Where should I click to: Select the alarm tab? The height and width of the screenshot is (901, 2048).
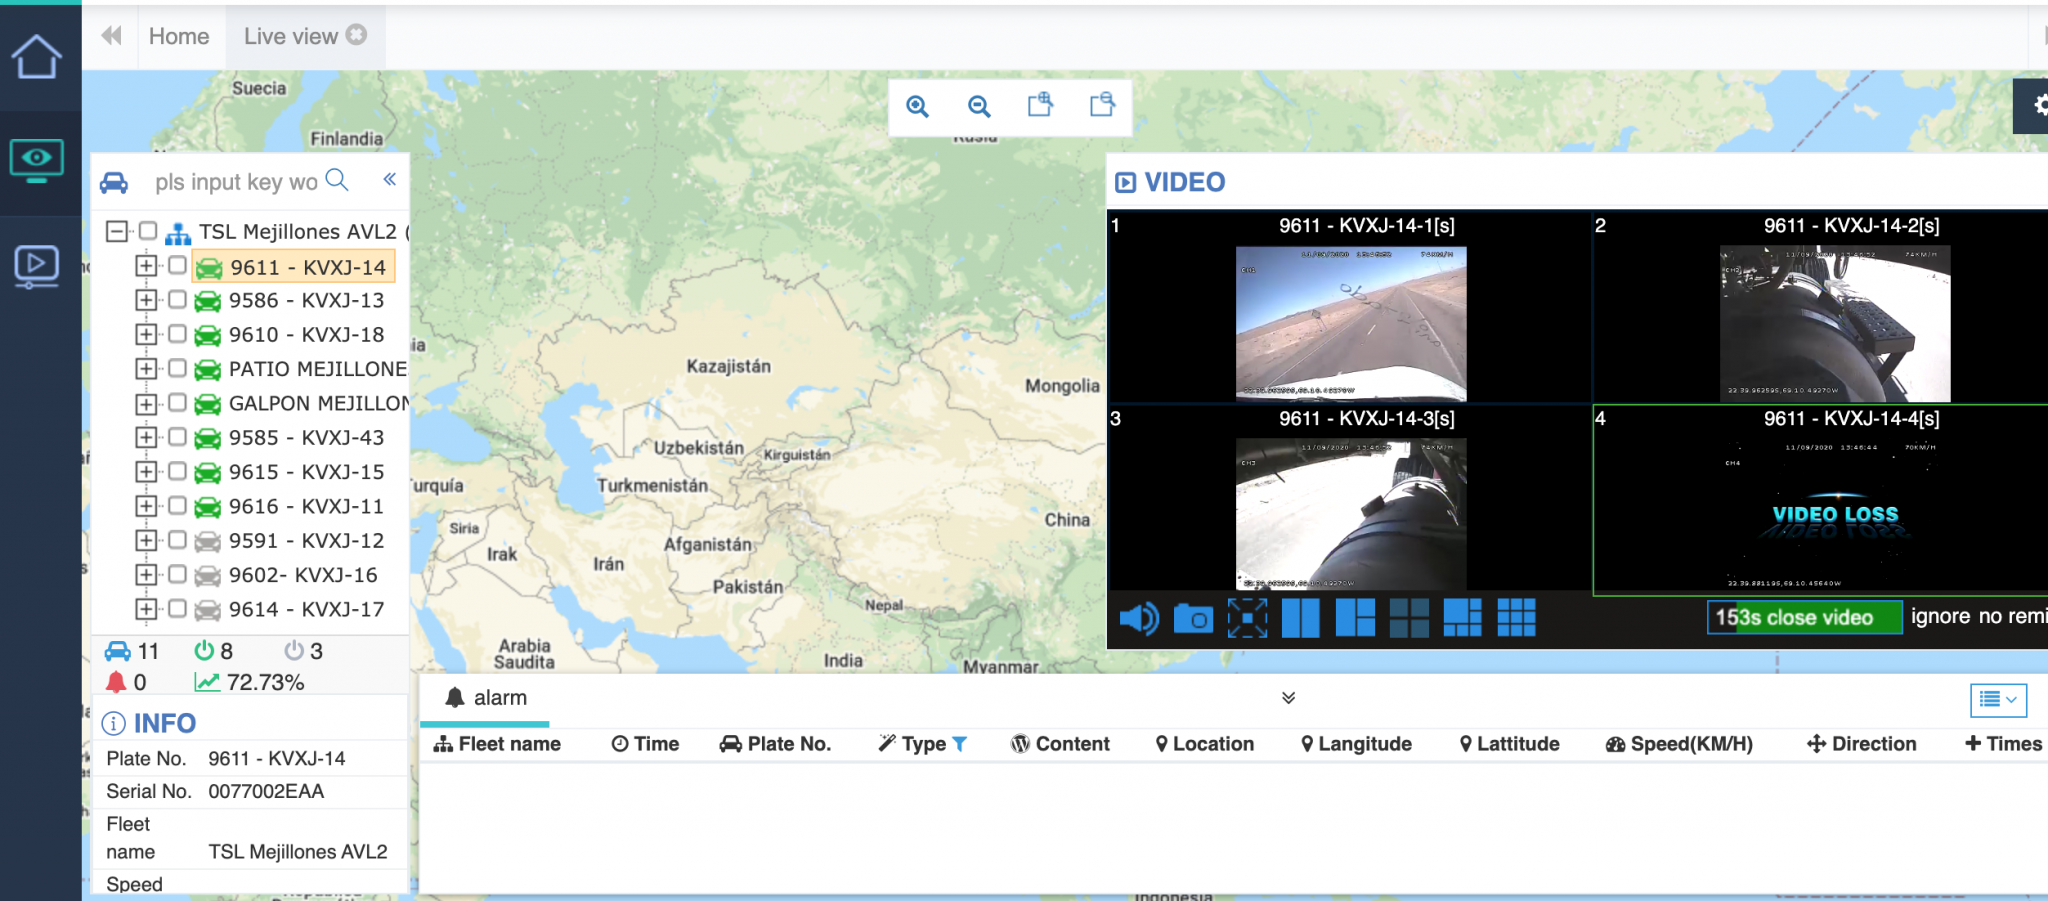click(x=486, y=698)
